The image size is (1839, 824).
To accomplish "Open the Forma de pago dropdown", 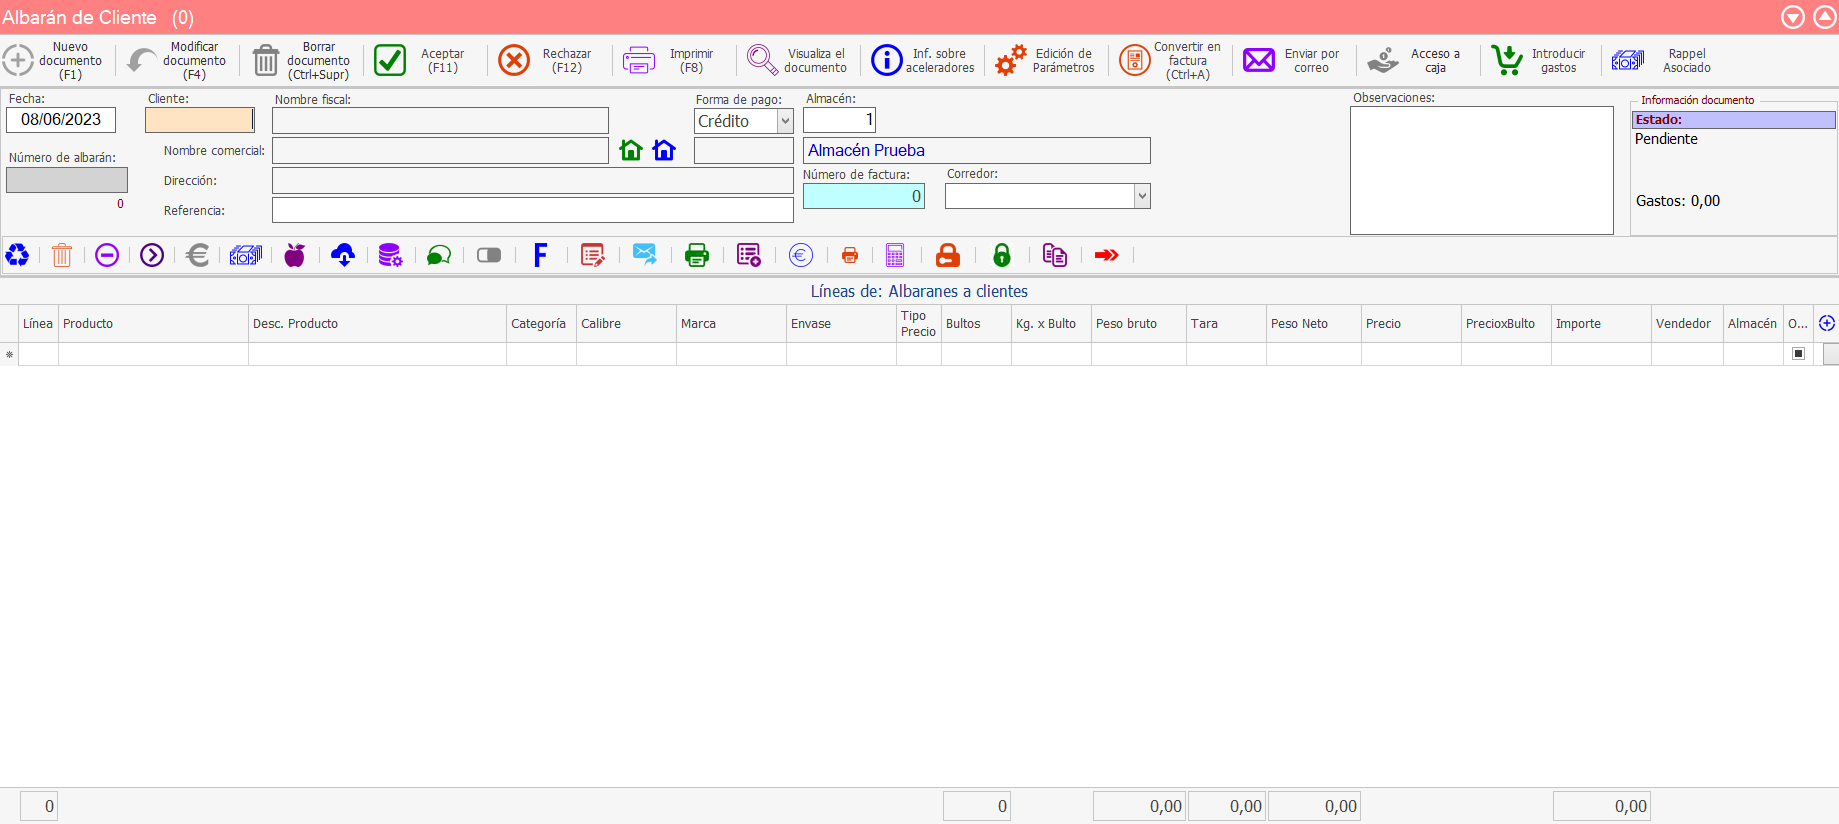I will 785,121.
